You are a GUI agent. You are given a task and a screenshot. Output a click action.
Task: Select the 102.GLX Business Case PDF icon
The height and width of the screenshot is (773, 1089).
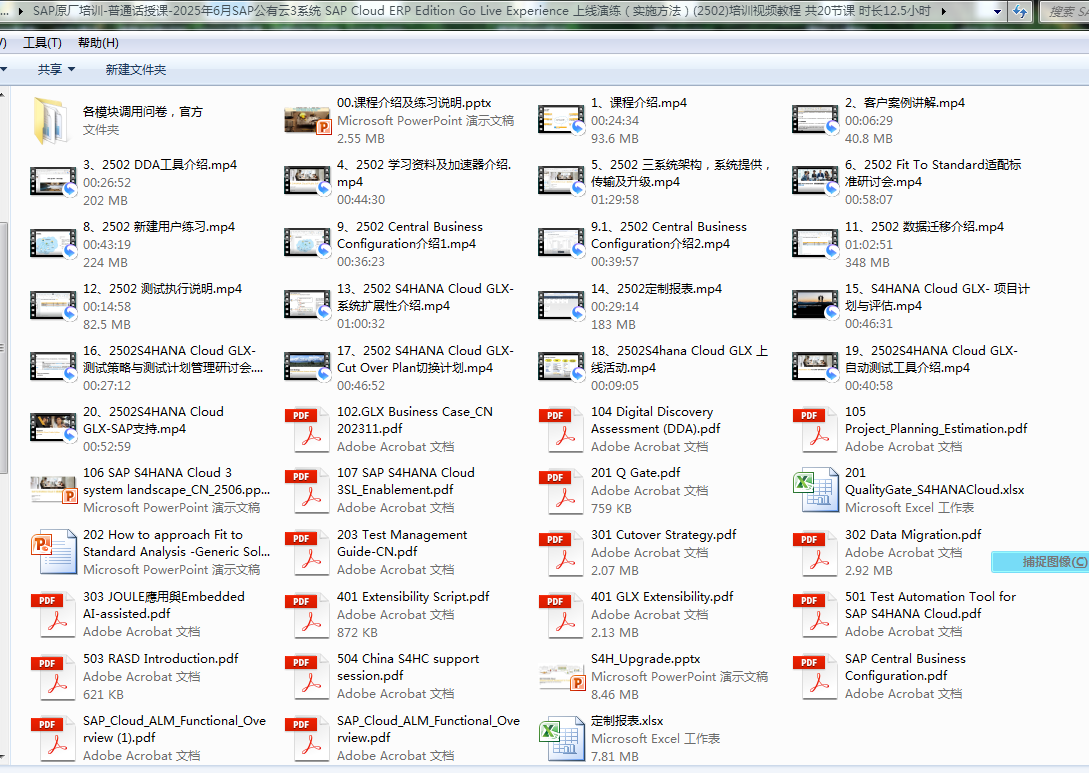(307, 430)
